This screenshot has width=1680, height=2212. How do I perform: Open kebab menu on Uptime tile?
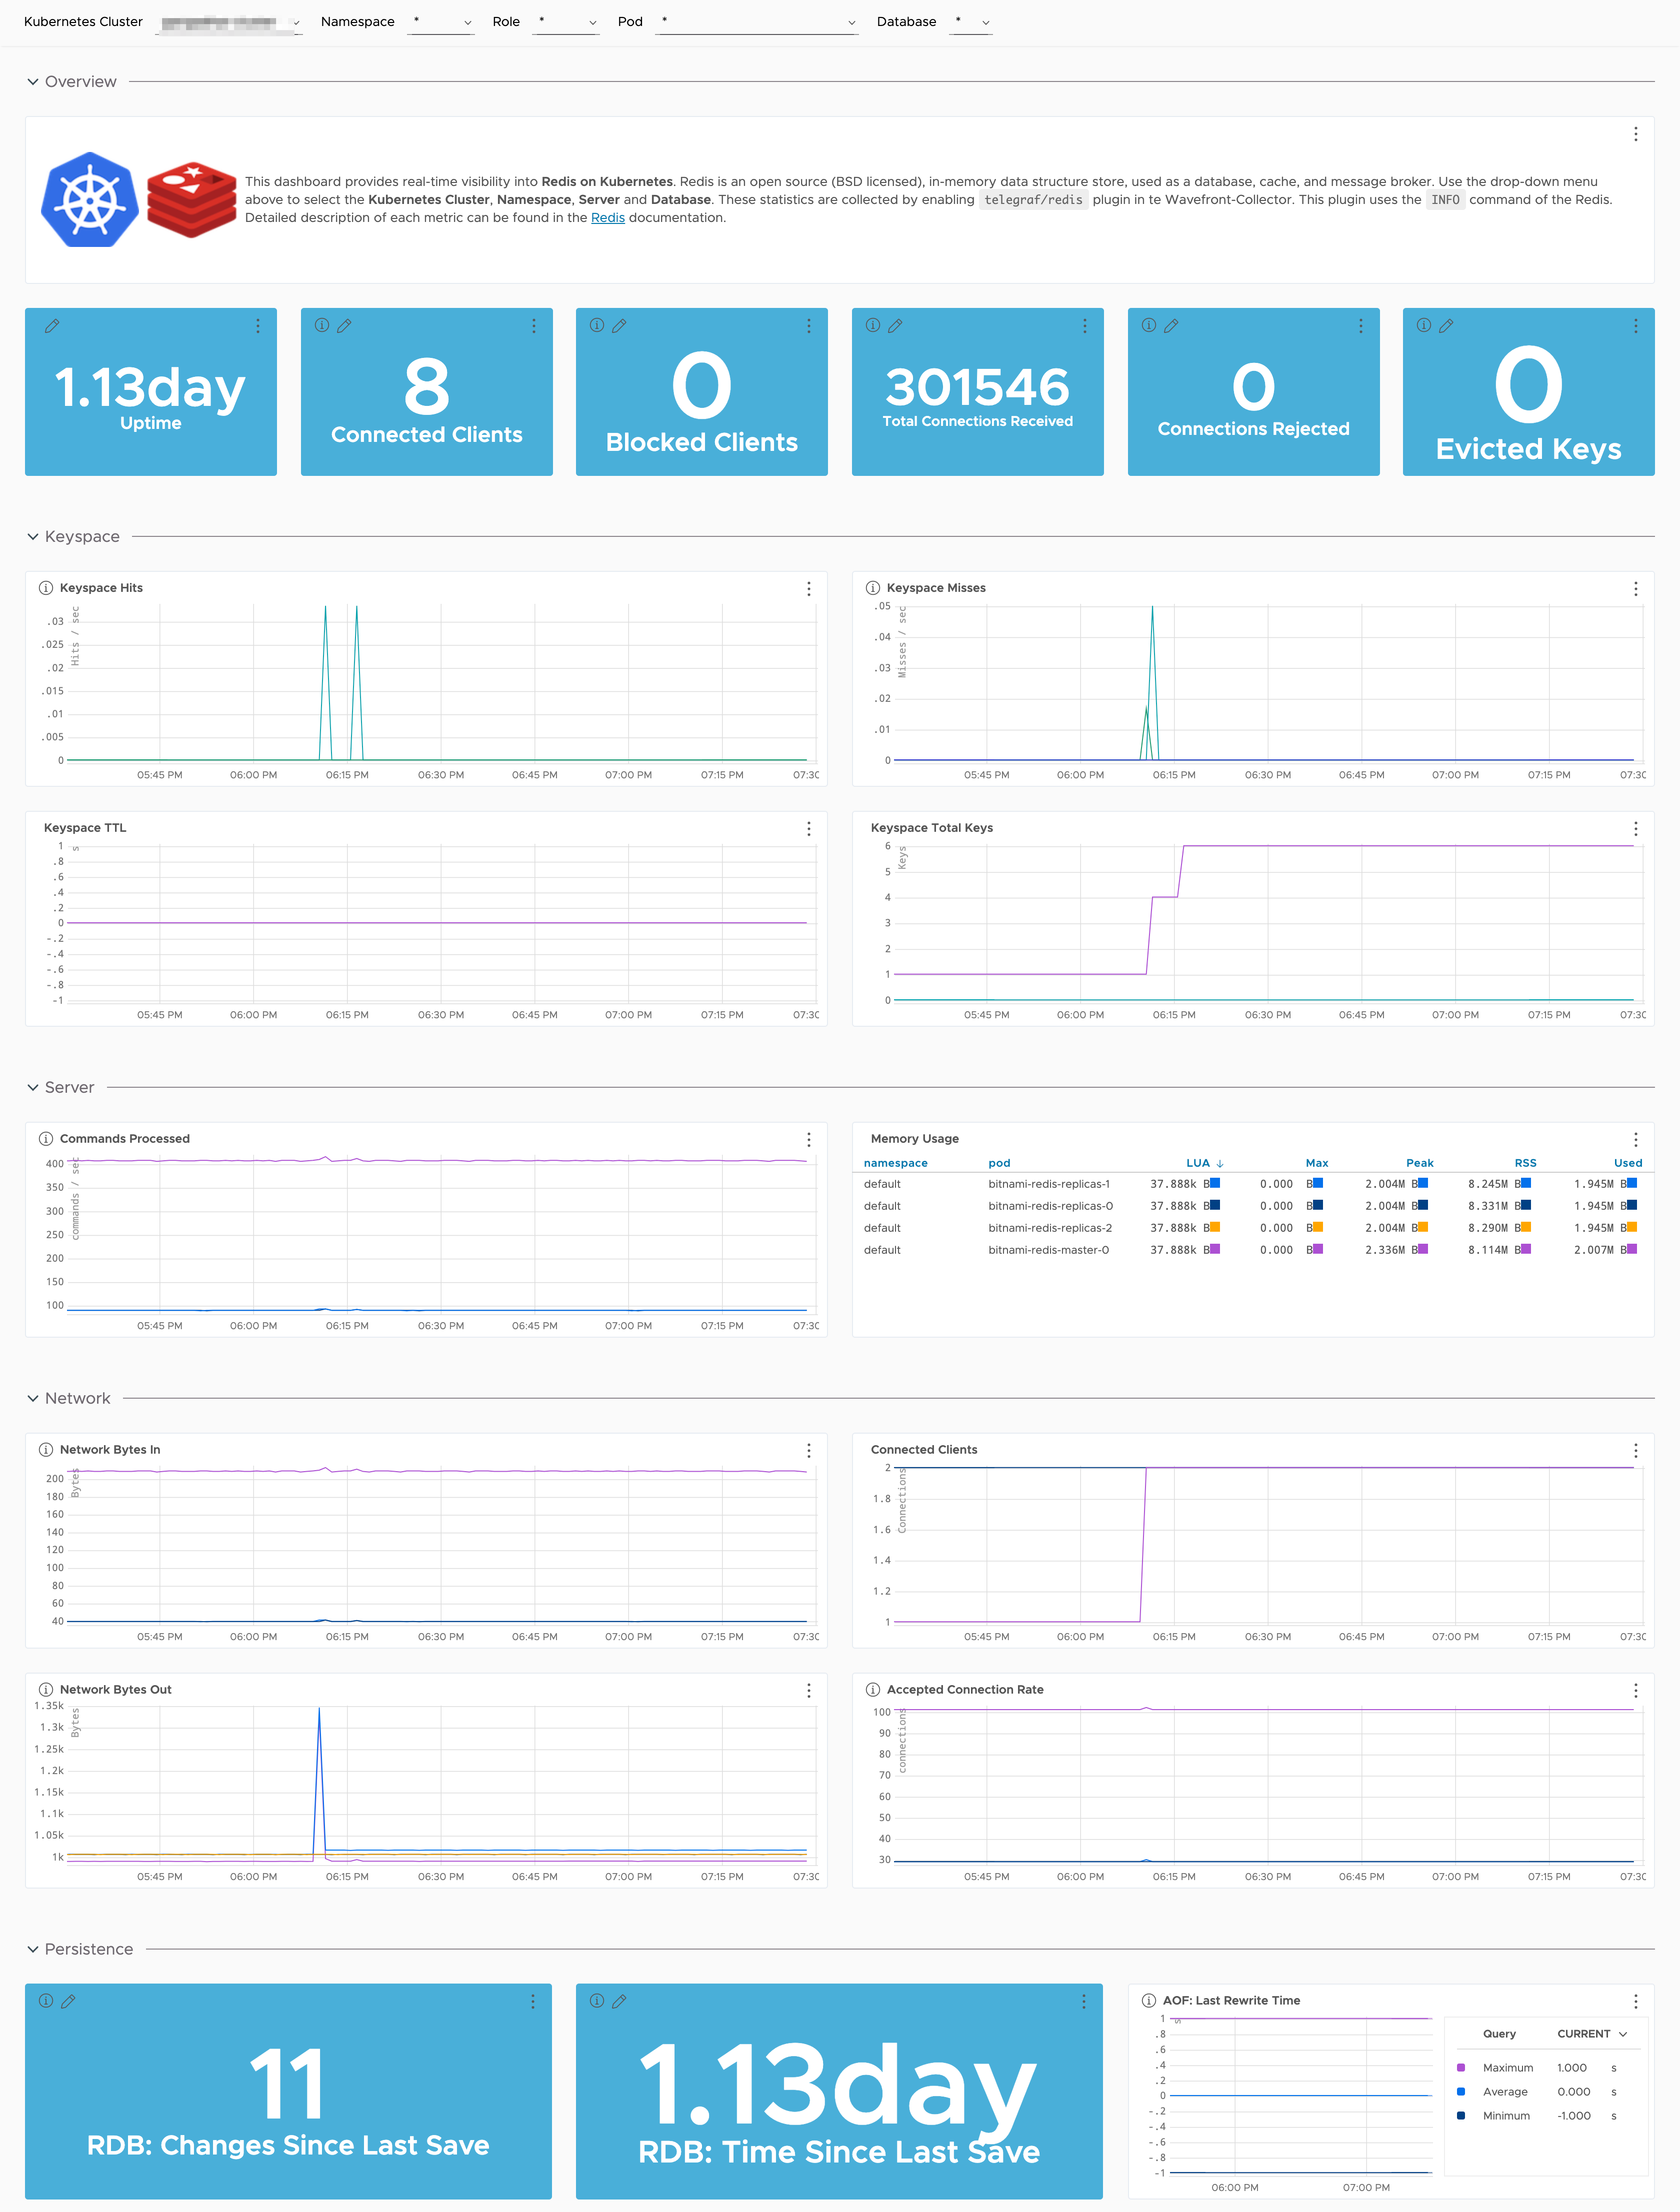pos(258,326)
